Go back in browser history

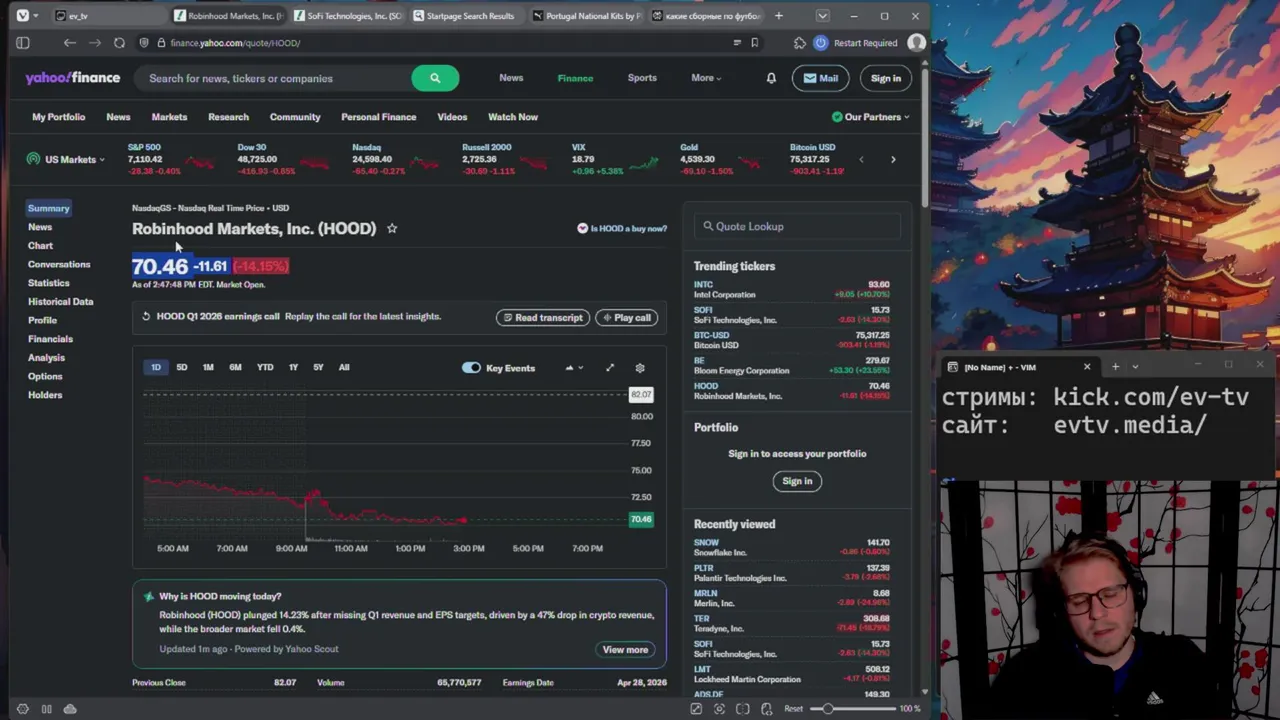coord(69,43)
